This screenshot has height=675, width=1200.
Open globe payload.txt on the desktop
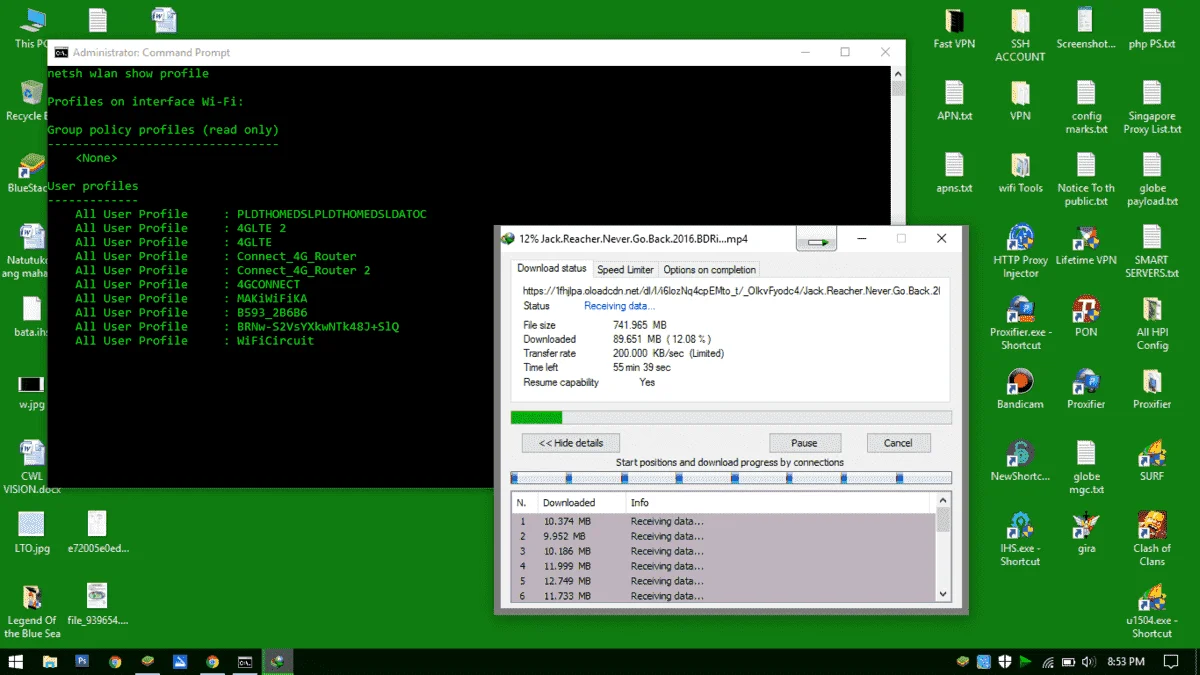tap(1152, 180)
